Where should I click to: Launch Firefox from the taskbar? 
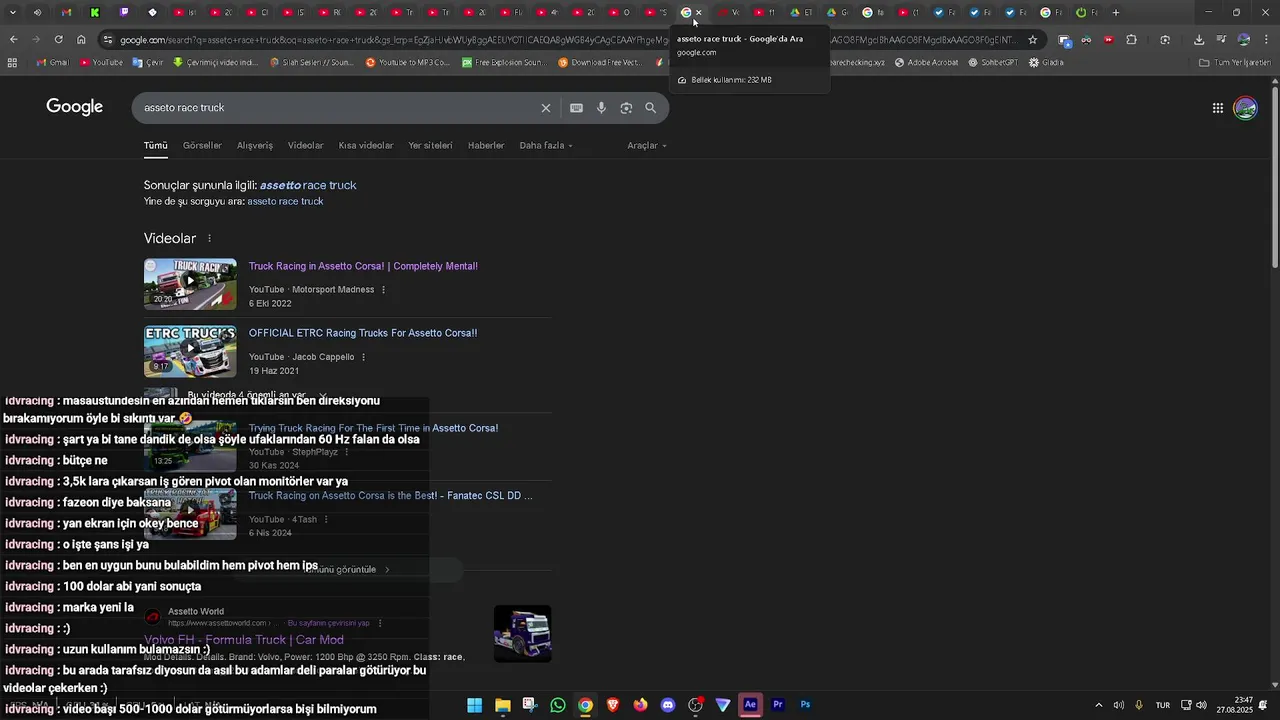(x=640, y=705)
